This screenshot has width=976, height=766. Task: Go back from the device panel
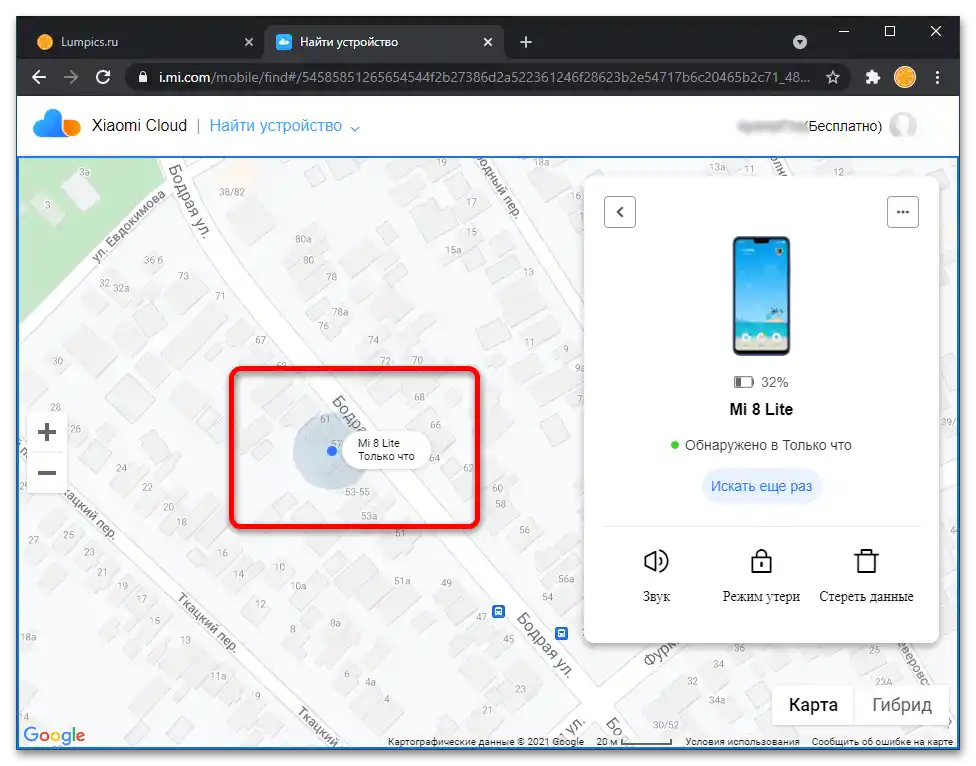click(620, 212)
